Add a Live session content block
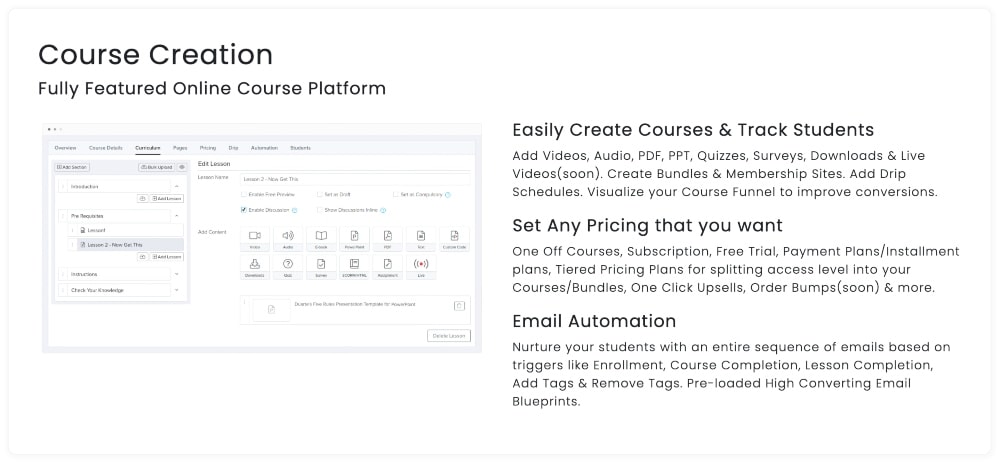This screenshot has width=1000, height=462. click(420, 266)
